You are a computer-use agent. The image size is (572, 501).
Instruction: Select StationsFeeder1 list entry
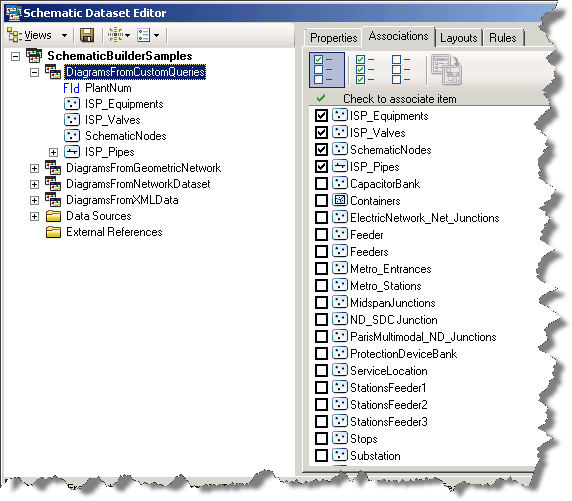388,388
